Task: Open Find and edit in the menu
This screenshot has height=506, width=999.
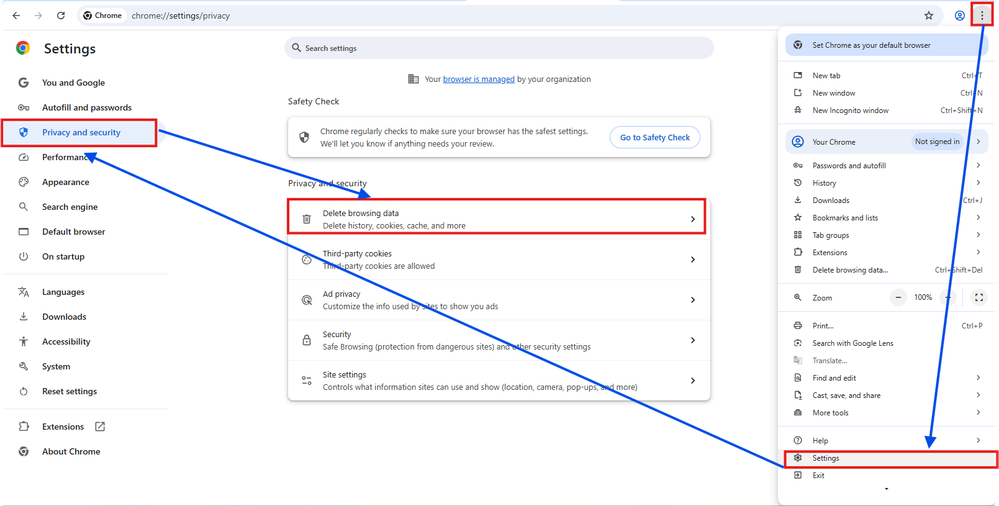Action: click(x=888, y=378)
